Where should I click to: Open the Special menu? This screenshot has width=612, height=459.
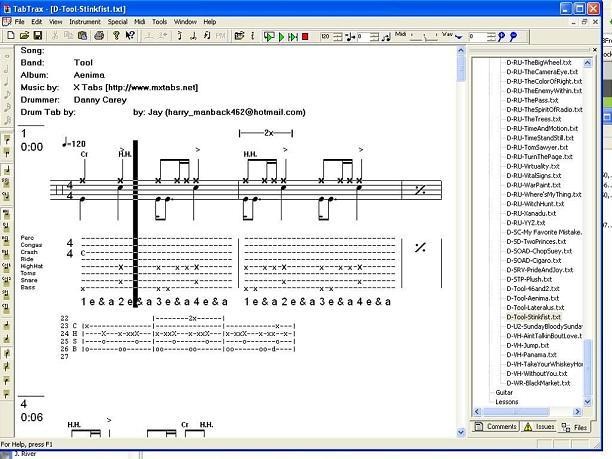click(117, 22)
